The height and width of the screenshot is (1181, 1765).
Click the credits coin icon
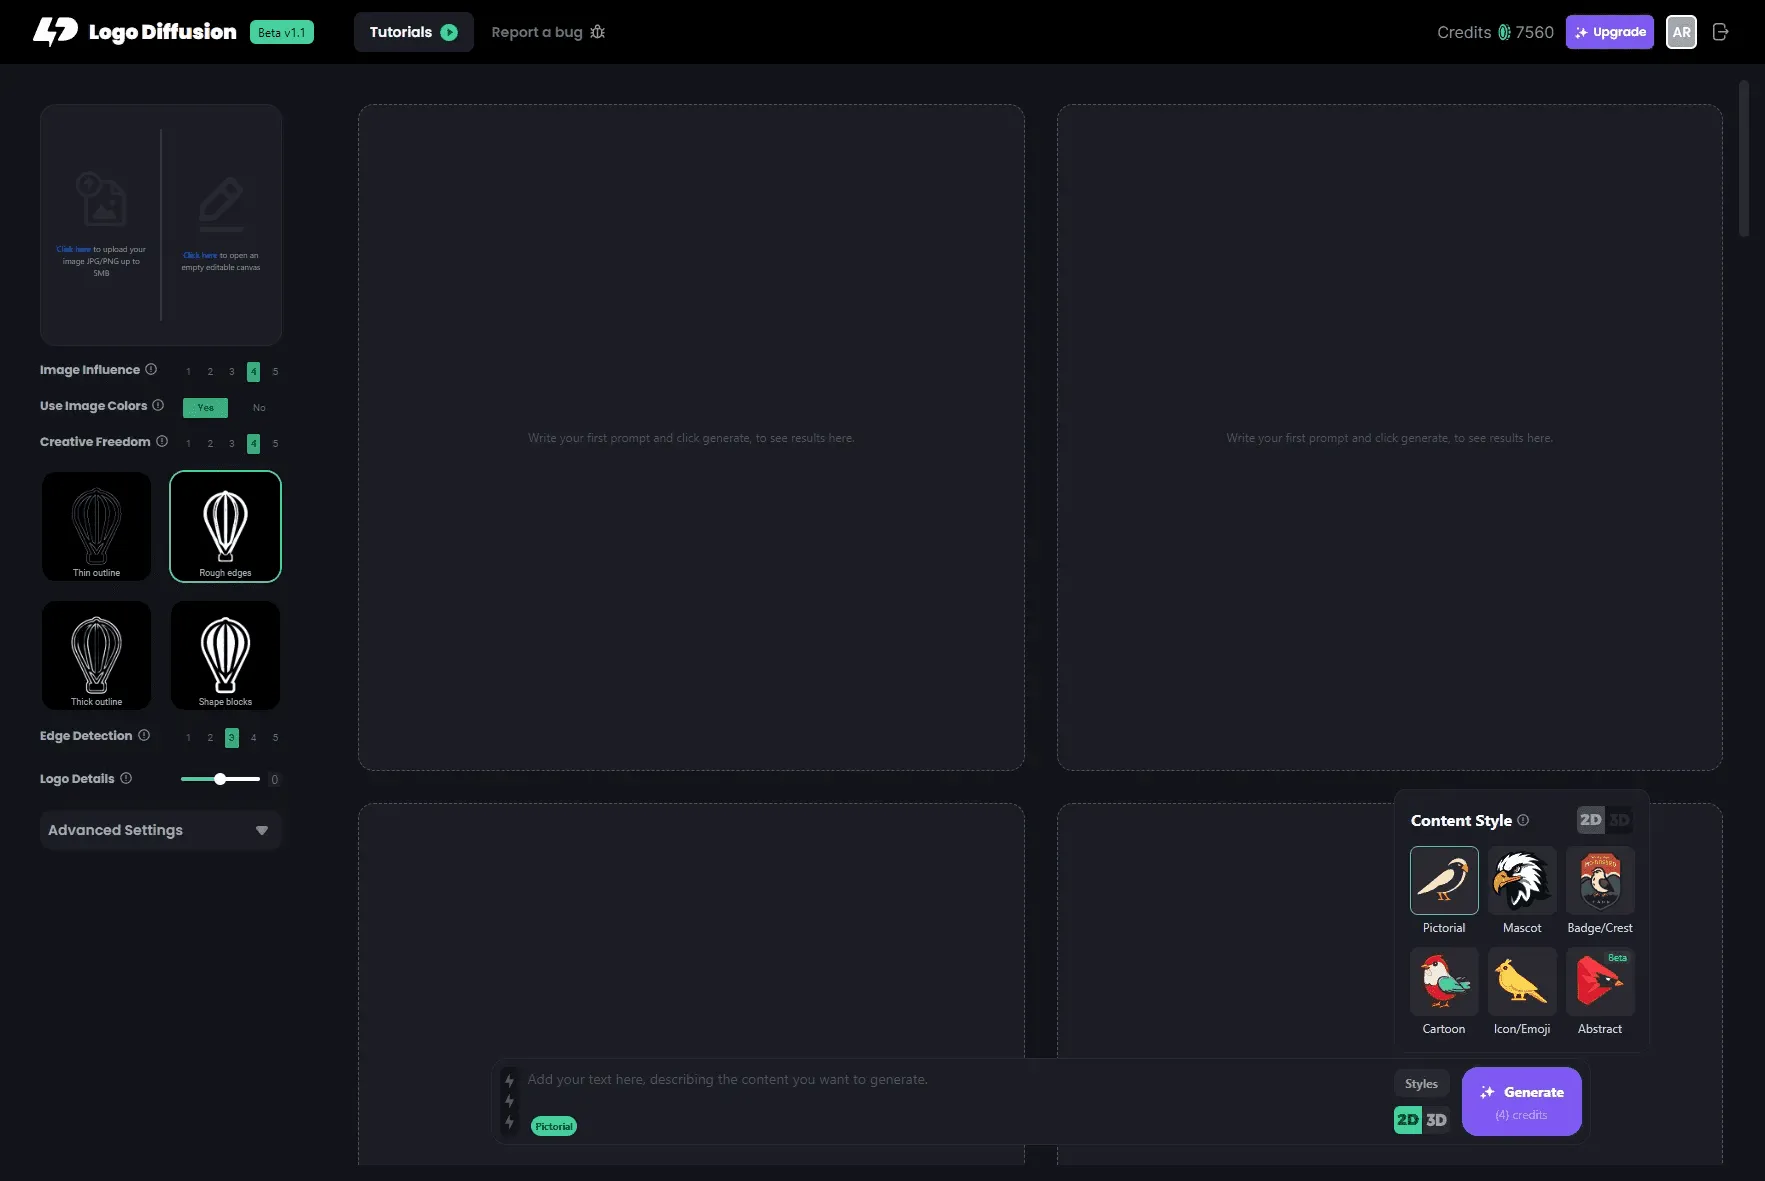click(1504, 32)
